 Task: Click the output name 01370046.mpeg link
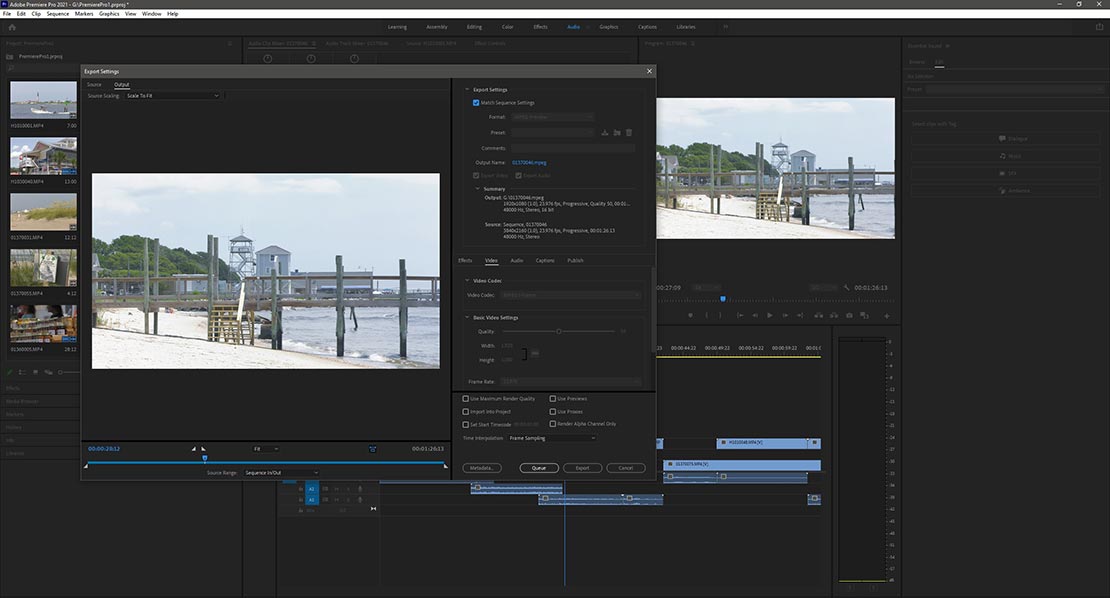529,163
